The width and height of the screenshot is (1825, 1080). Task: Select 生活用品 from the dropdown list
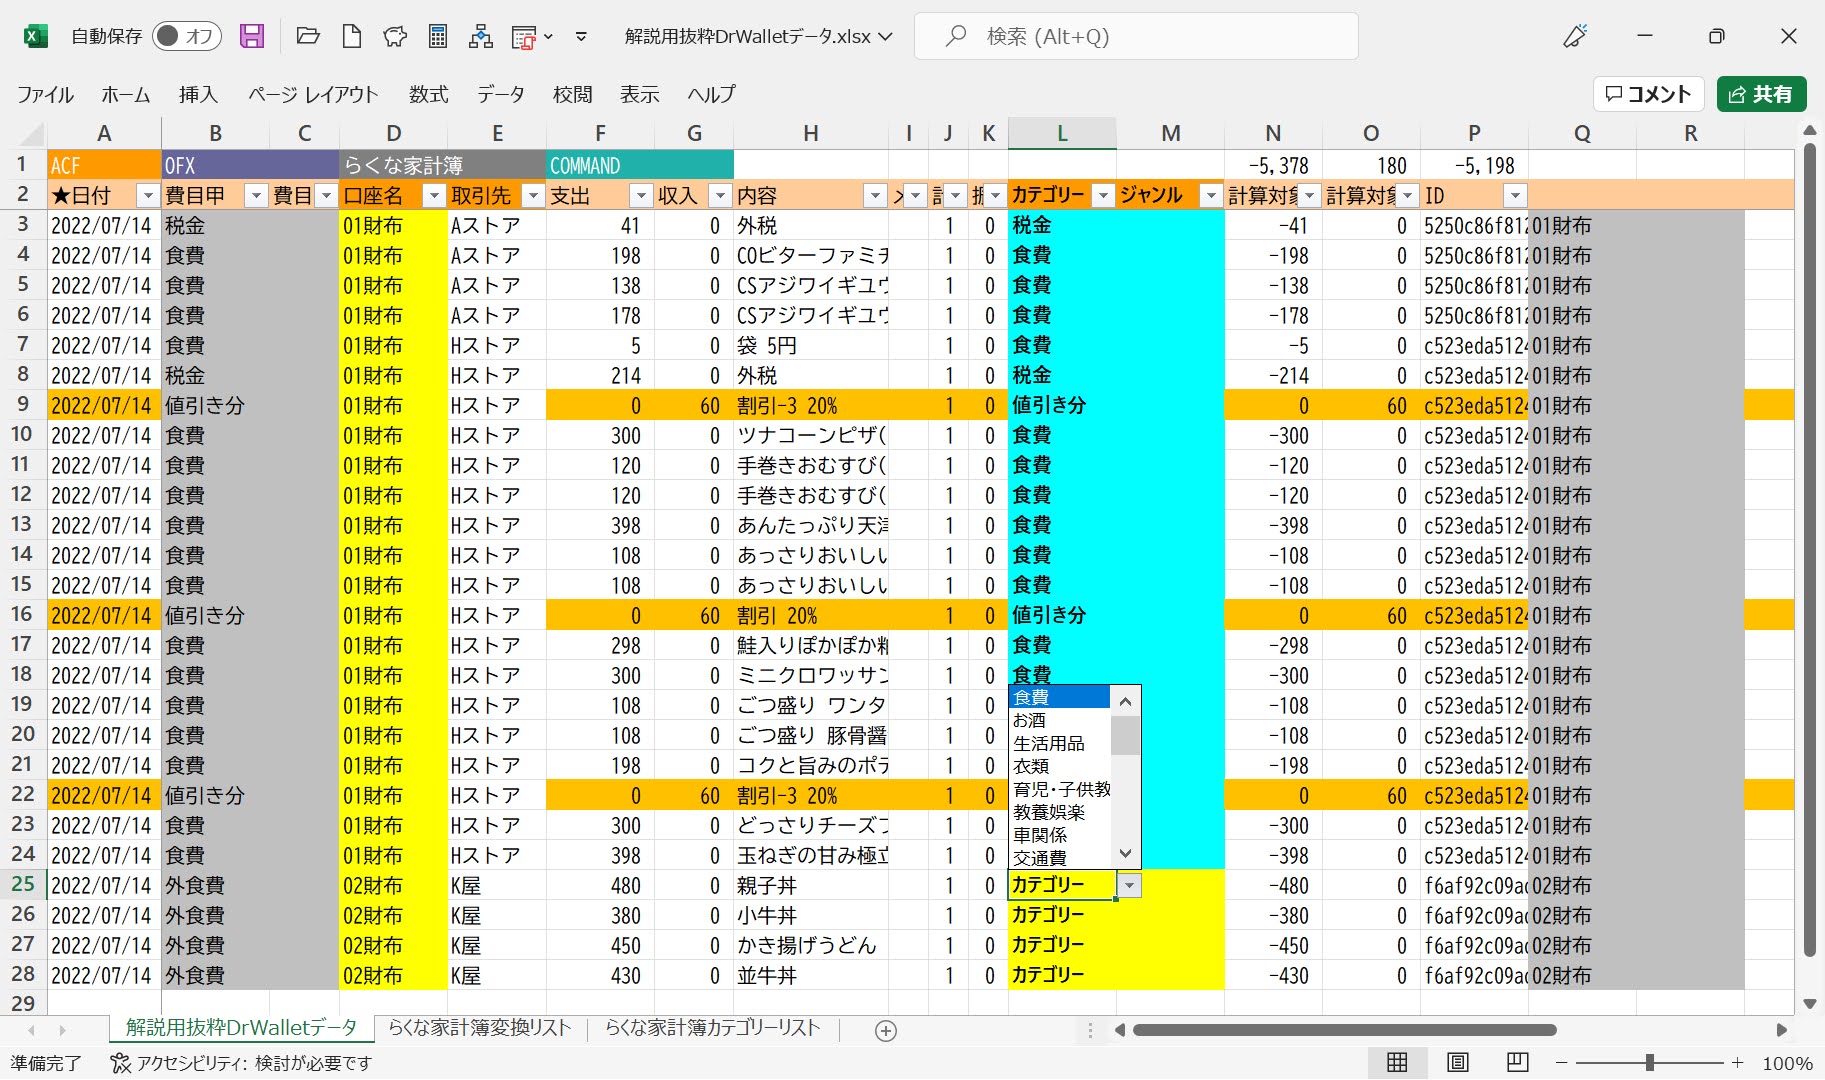coord(1060,743)
